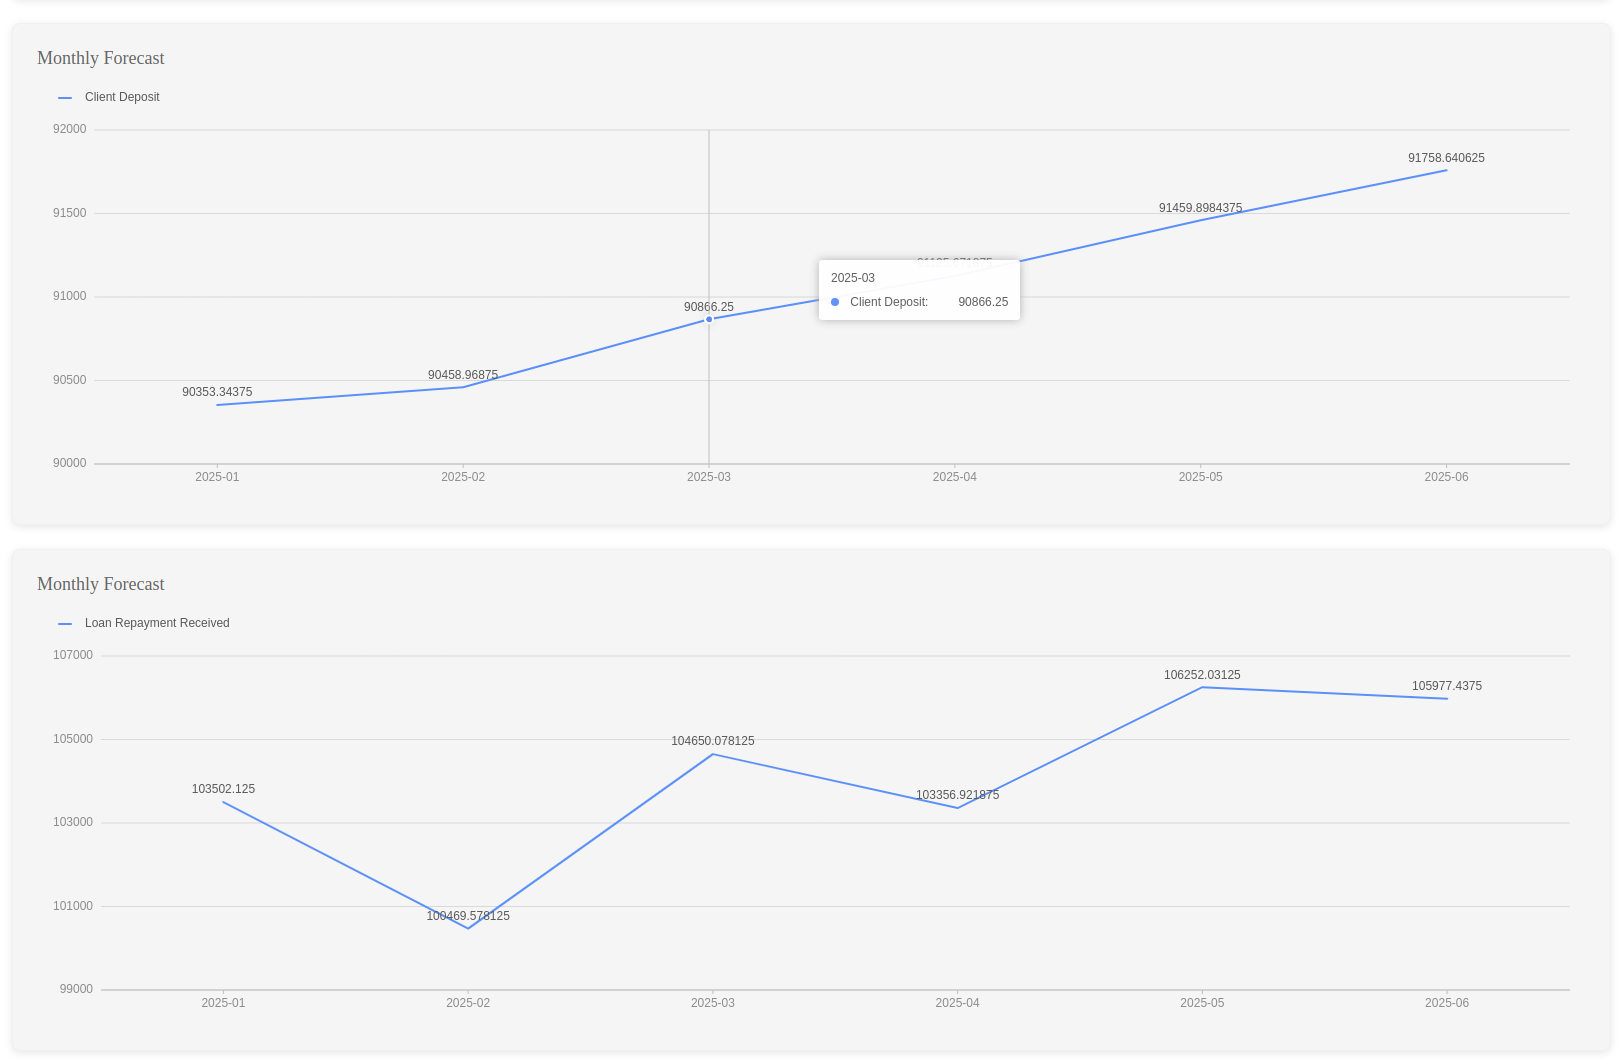This screenshot has width=1621, height=1064.
Task: Click the 106252.03125 peak Loan Repayment label
Action: pos(1202,675)
